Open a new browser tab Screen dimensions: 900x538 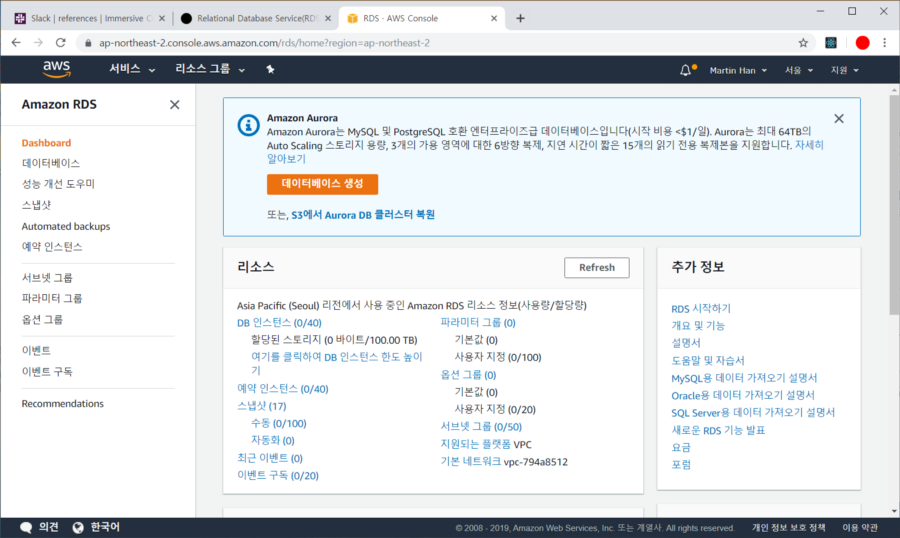click(520, 18)
